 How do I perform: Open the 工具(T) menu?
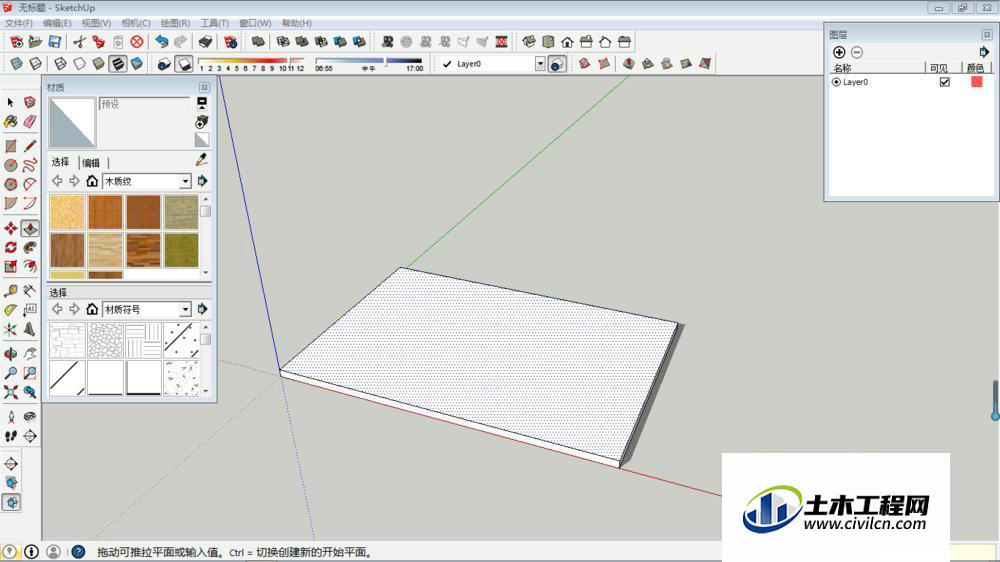tap(214, 23)
